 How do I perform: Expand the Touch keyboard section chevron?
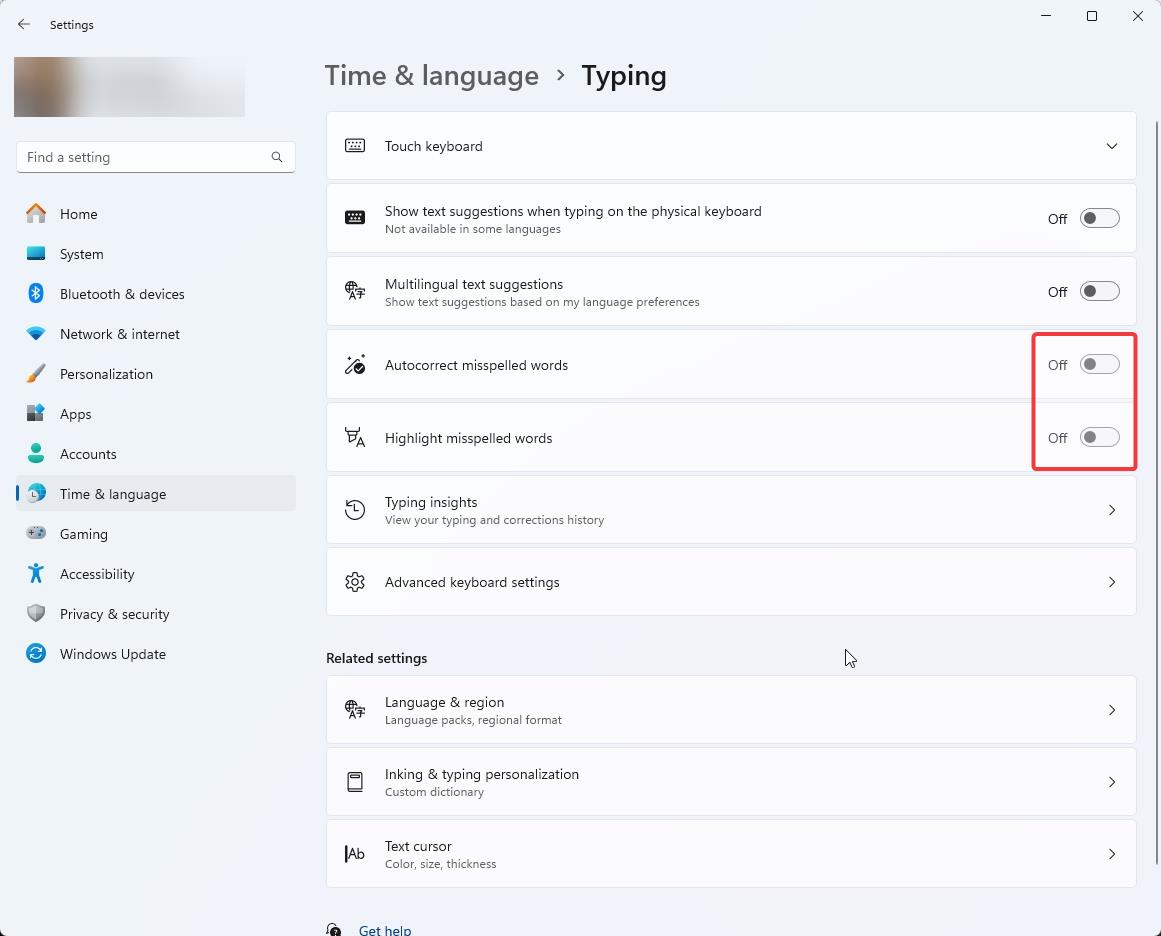point(1111,146)
